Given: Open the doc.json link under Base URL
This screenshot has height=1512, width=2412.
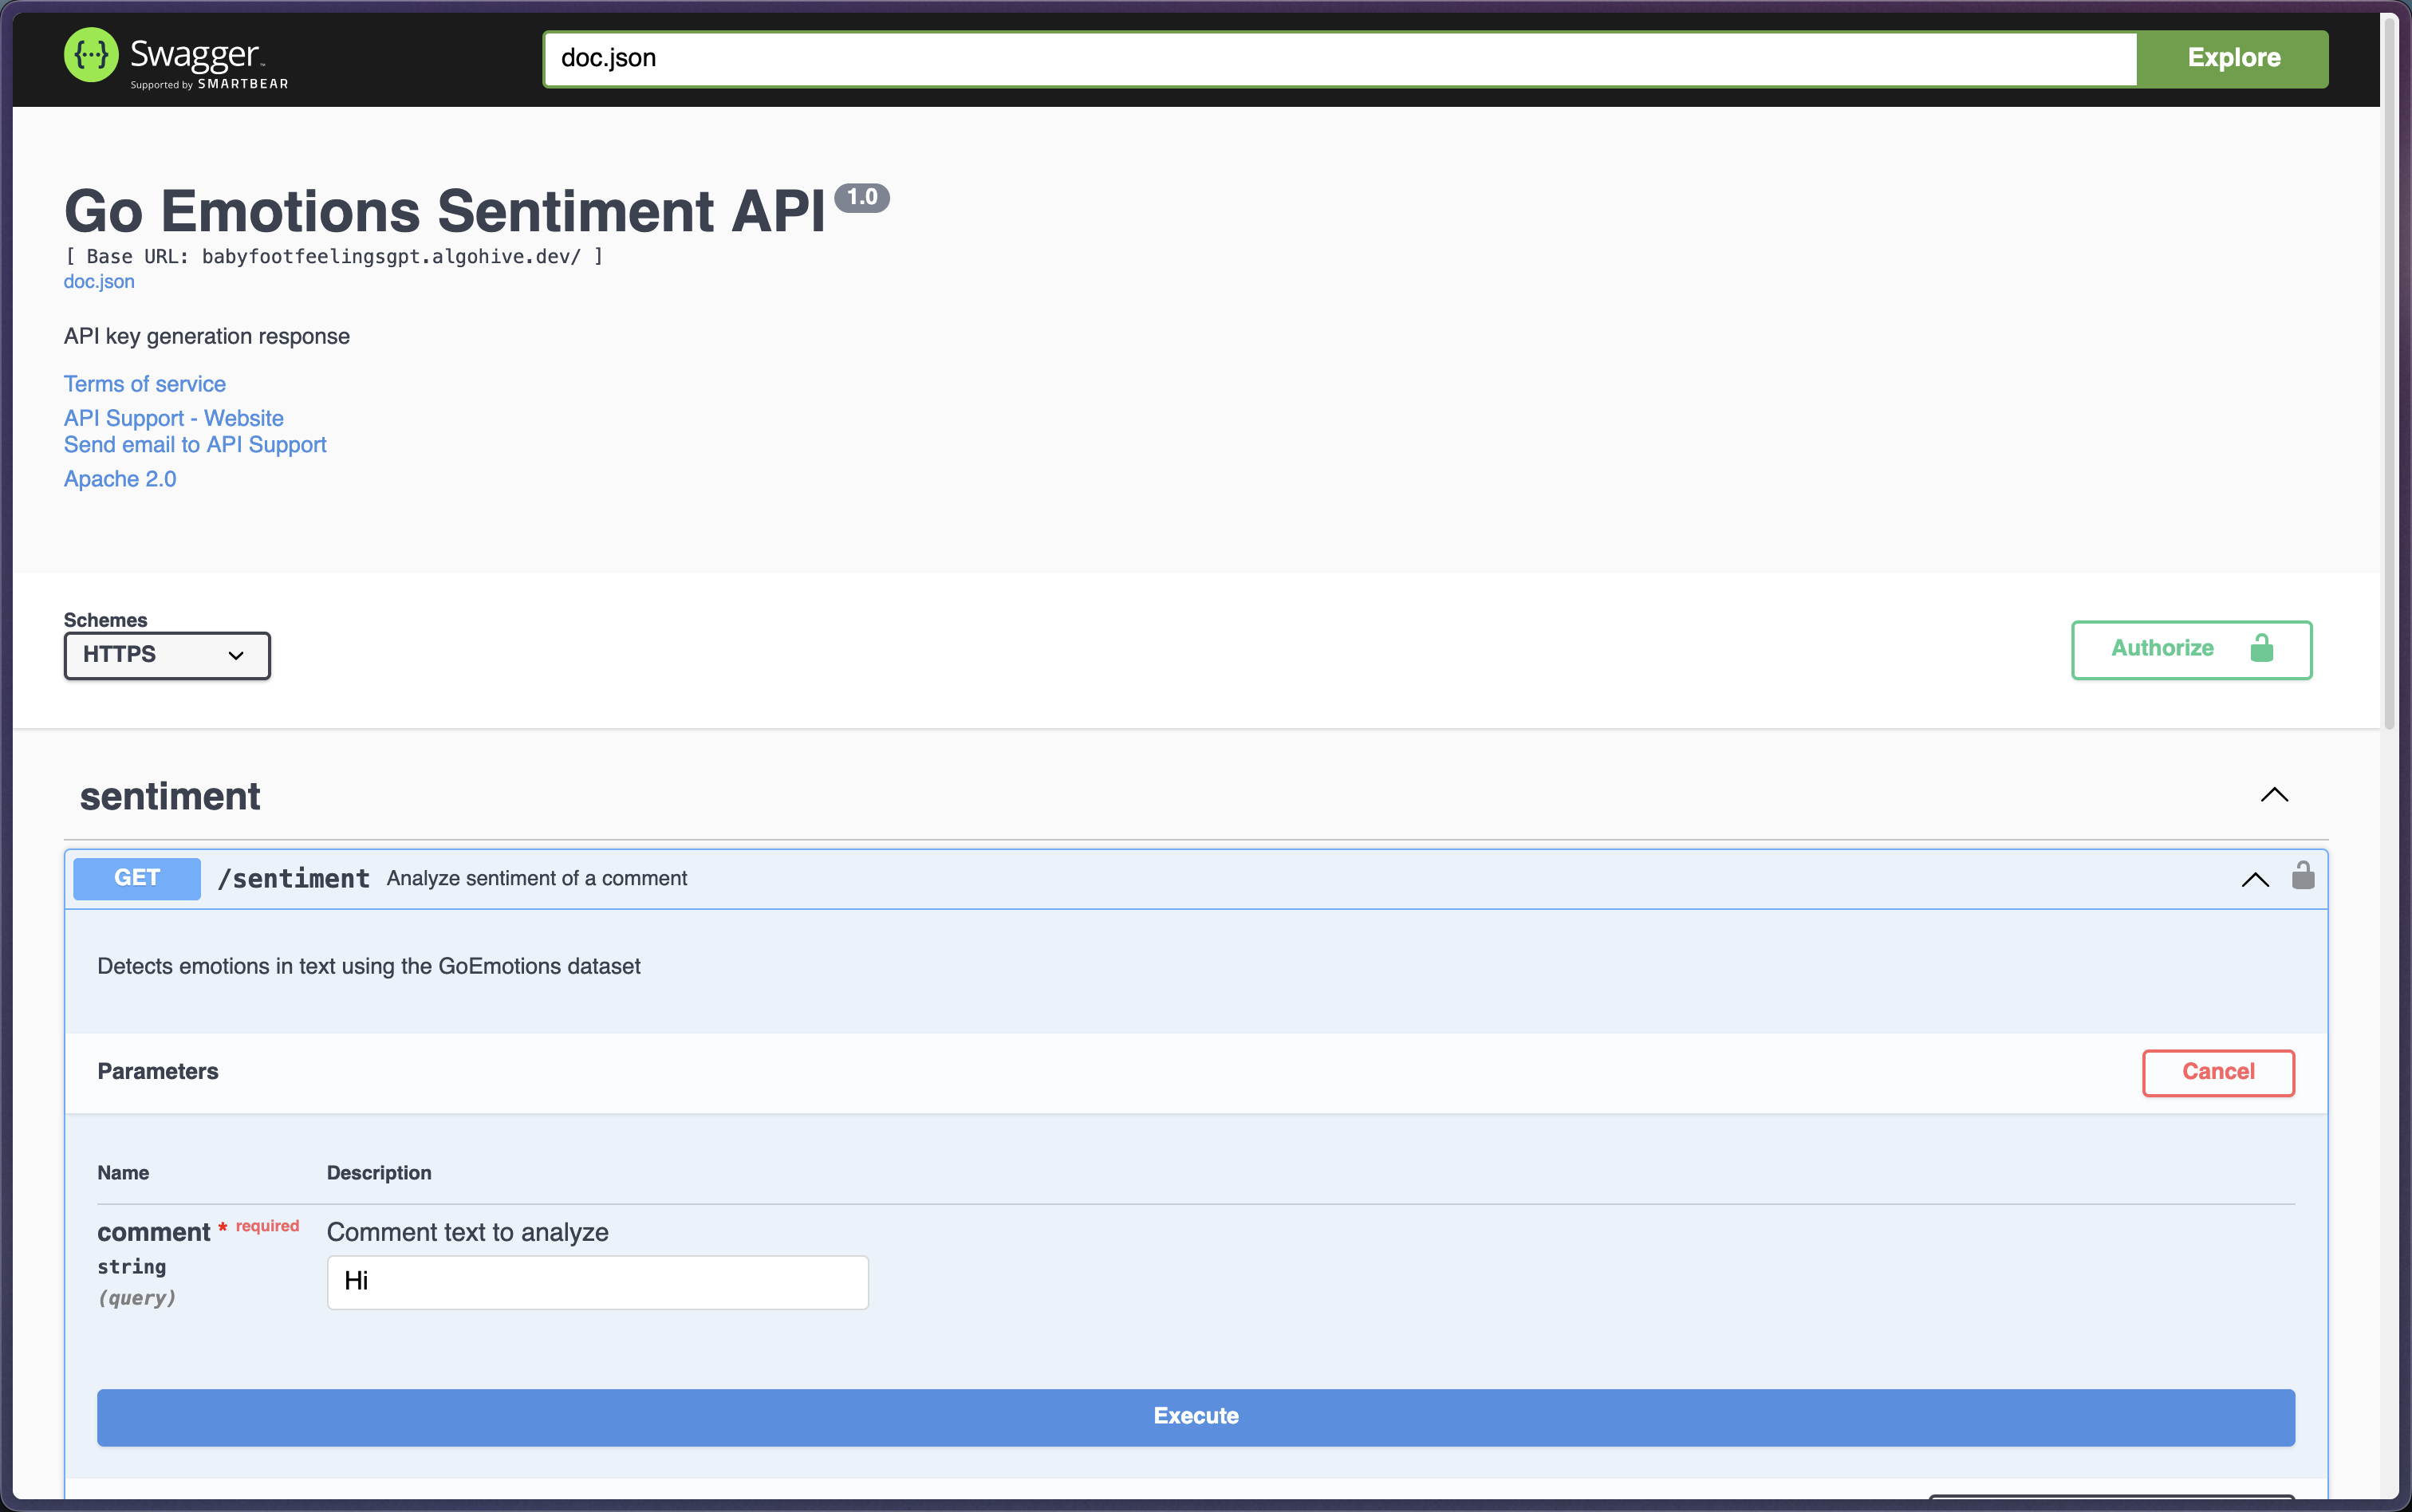Looking at the screenshot, I should point(99,282).
